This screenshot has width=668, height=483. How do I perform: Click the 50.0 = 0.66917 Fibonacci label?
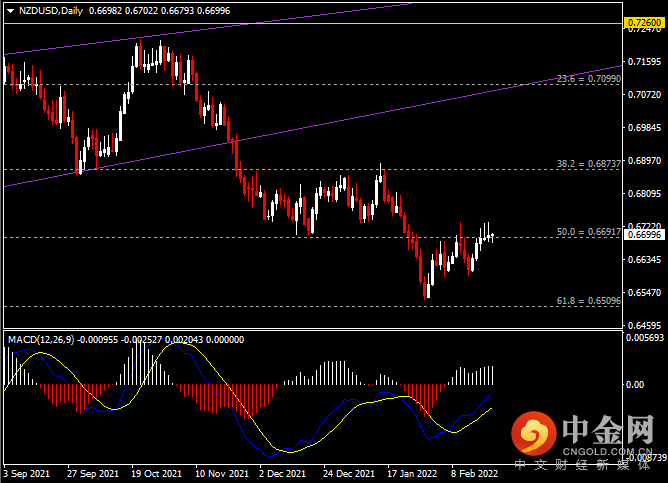pos(589,232)
